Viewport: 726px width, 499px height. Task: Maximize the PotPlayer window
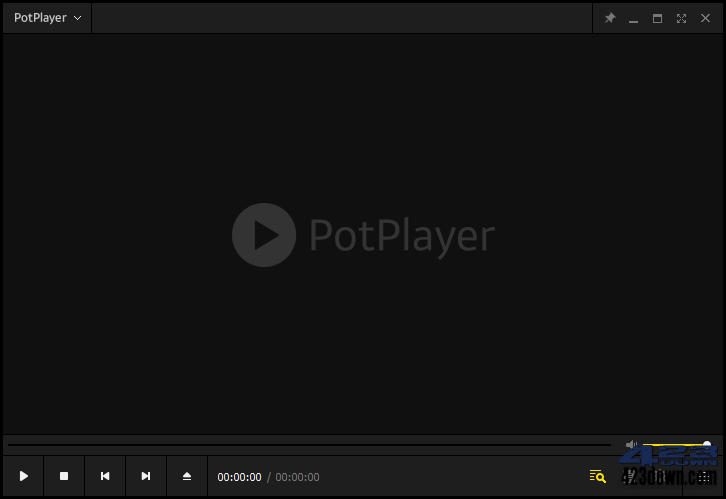657,19
